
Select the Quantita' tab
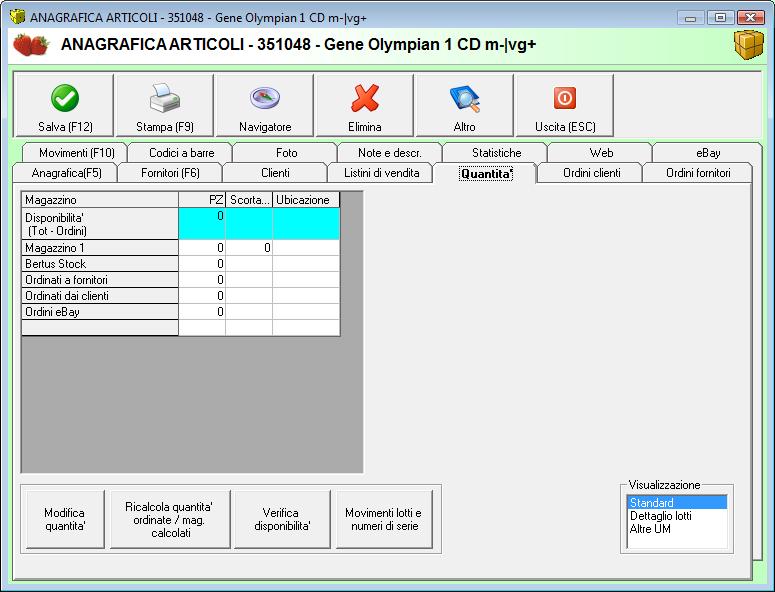486,173
